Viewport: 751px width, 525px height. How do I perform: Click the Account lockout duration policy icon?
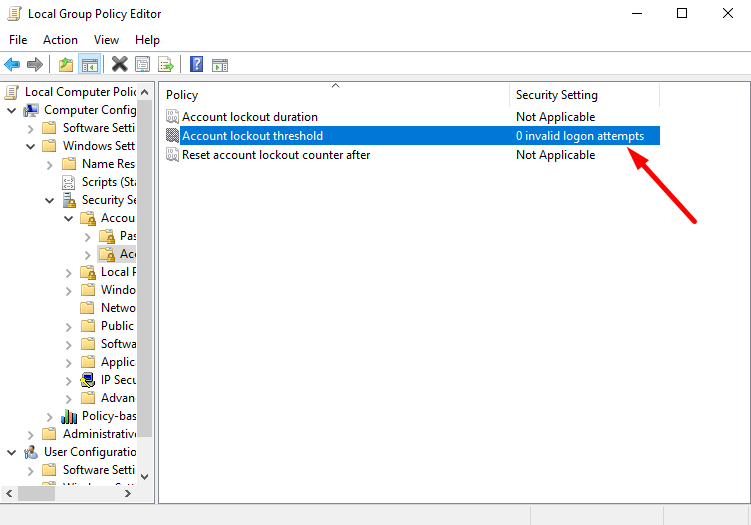click(172, 116)
